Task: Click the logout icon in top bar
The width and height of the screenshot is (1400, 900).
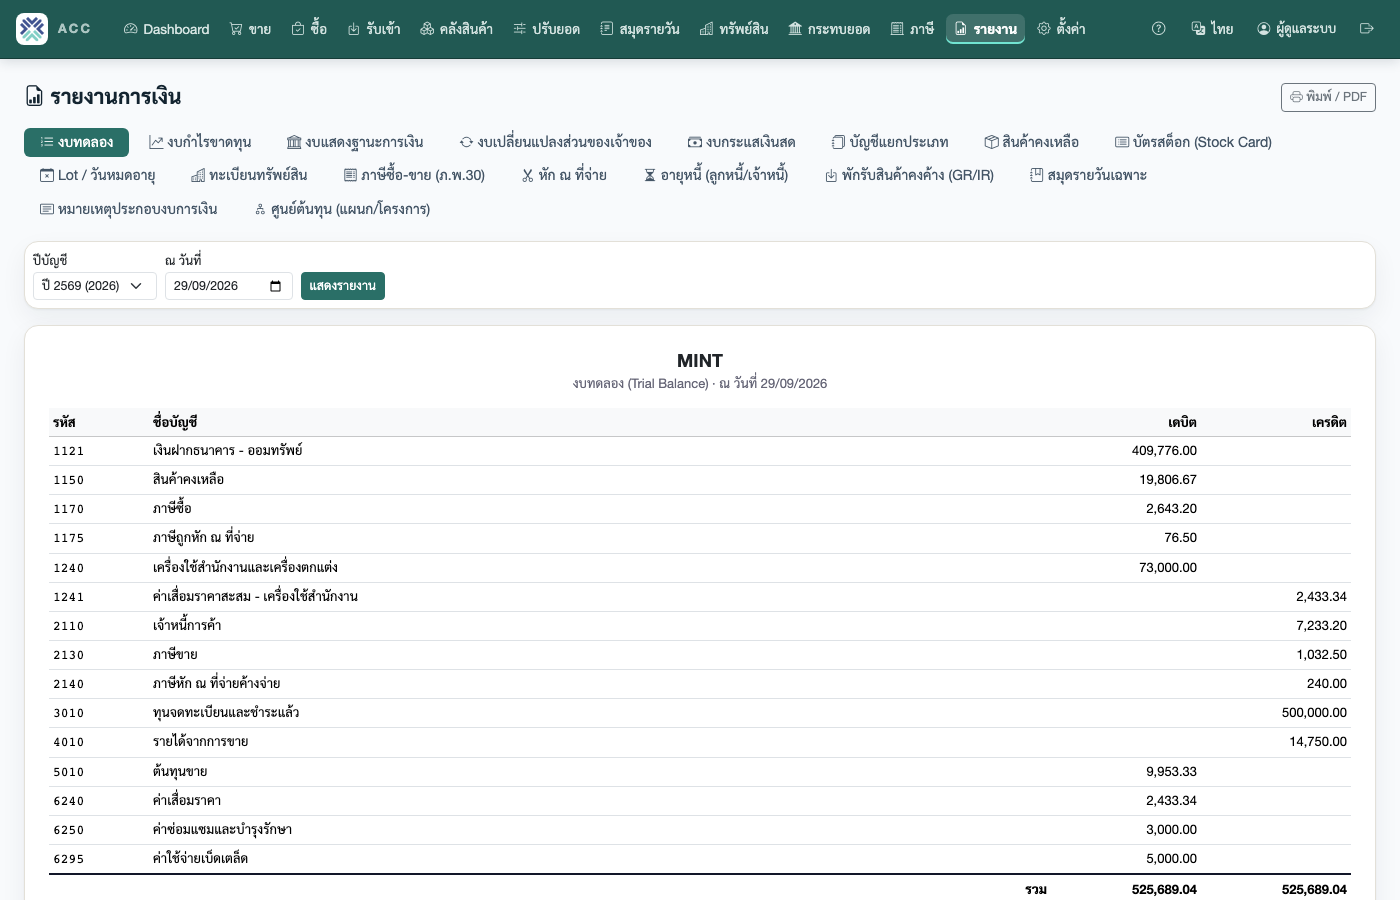Action: 1367,29
